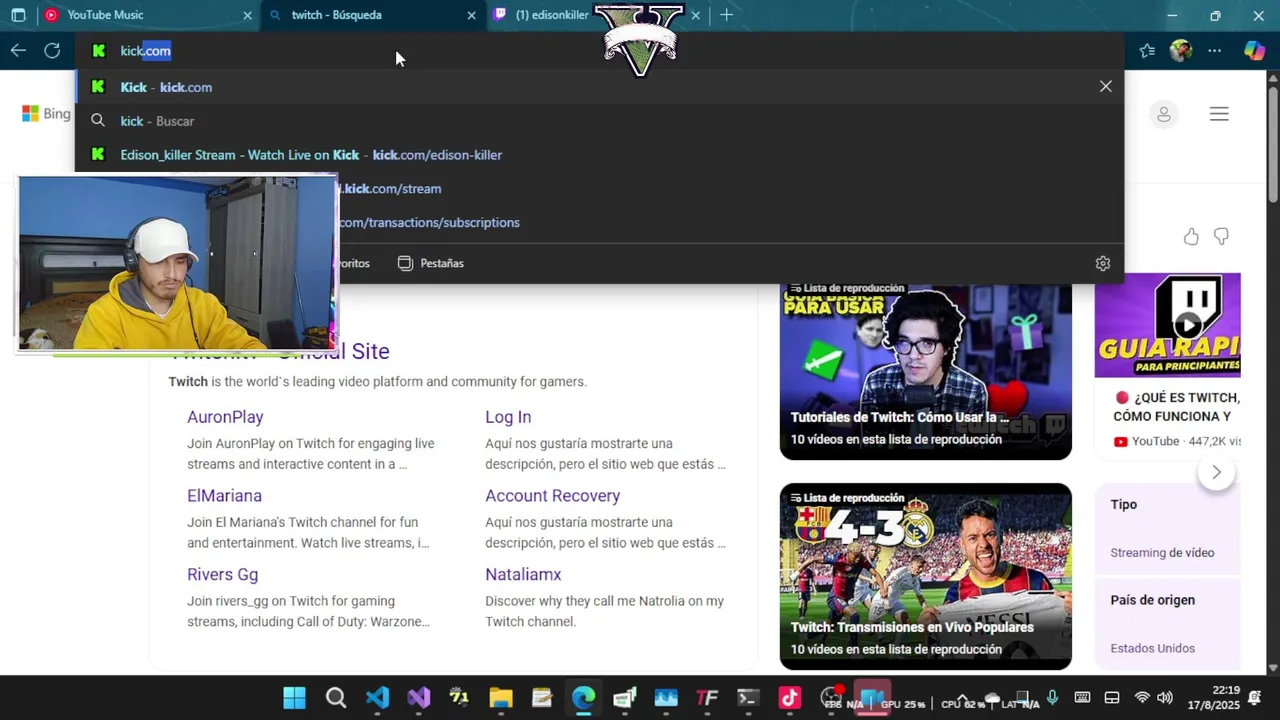1280x720 pixels.
Task: Click into the address bar with kick.com
Action: (600, 51)
